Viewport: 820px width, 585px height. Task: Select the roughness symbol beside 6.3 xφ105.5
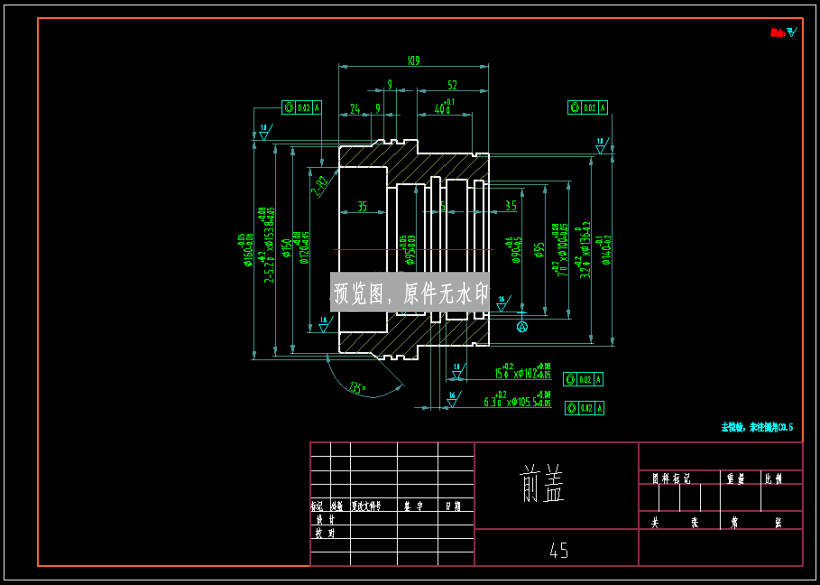coord(452,399)
